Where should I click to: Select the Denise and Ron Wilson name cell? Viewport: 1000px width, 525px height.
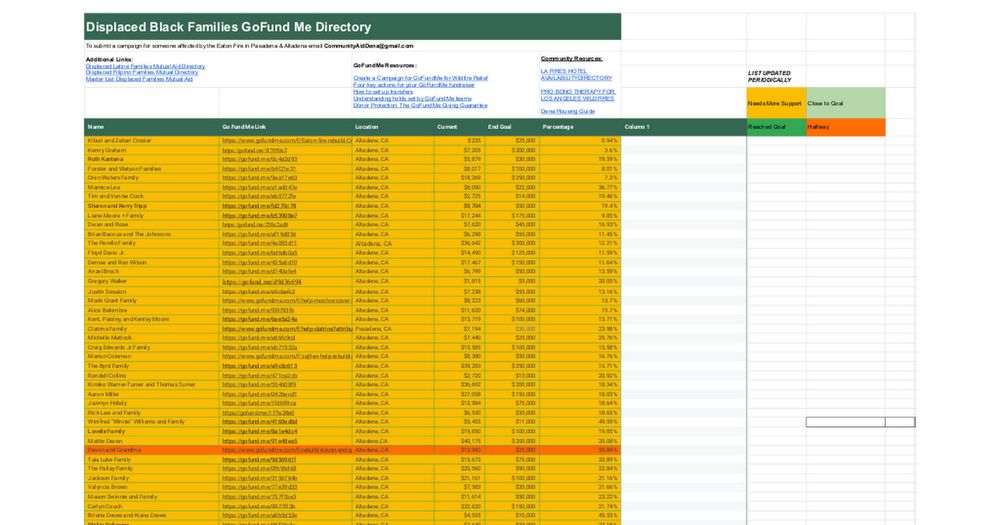click(152, 262)
